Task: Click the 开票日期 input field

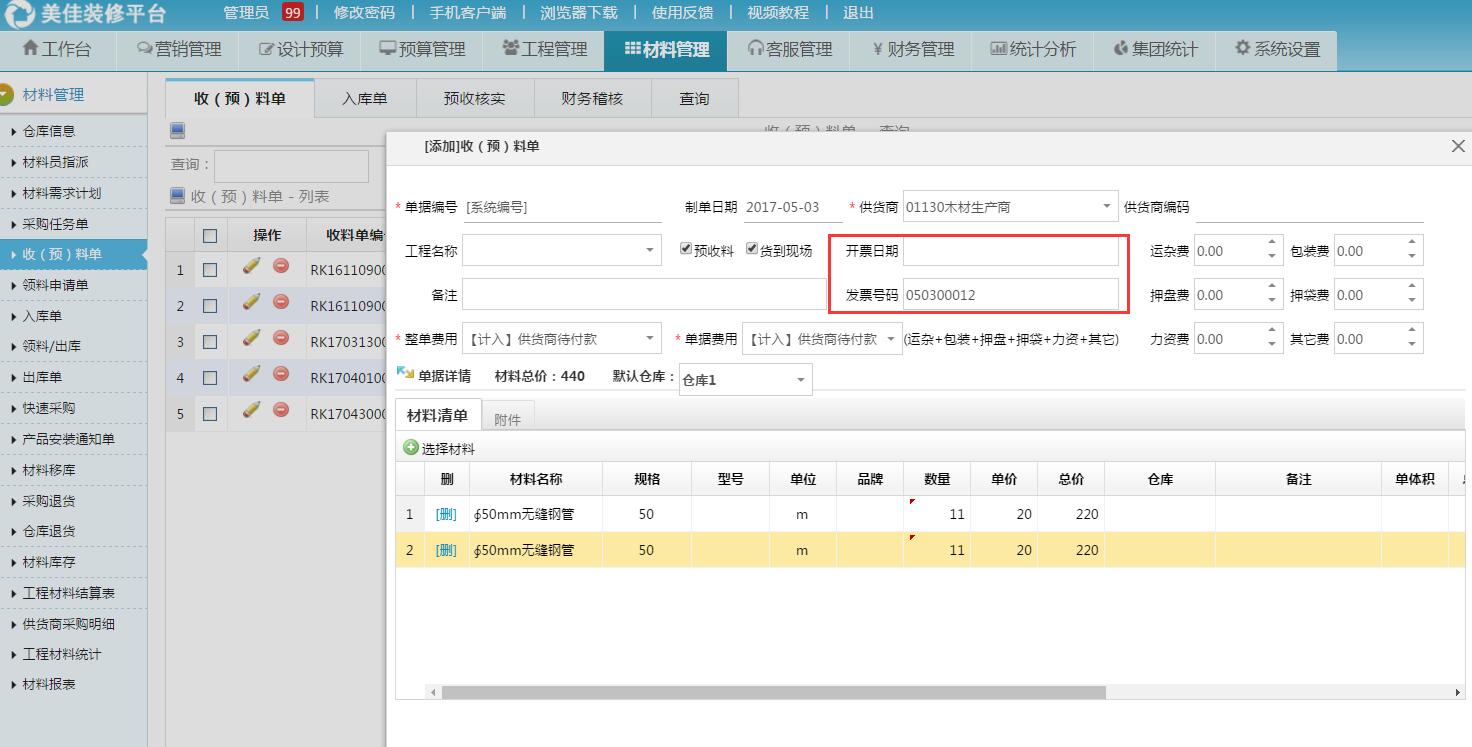Action: point(1010,250)
